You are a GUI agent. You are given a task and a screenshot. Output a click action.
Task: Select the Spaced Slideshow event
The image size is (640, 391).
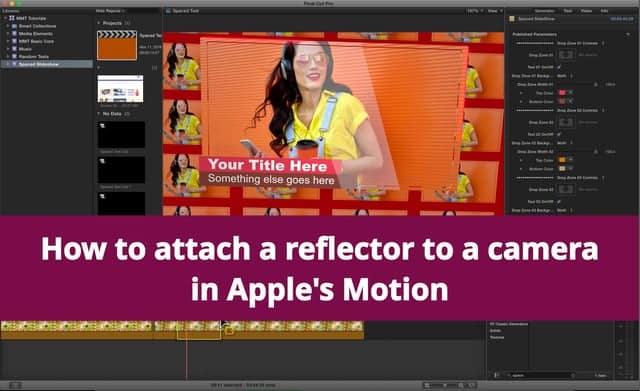click(x=47, y=64)
